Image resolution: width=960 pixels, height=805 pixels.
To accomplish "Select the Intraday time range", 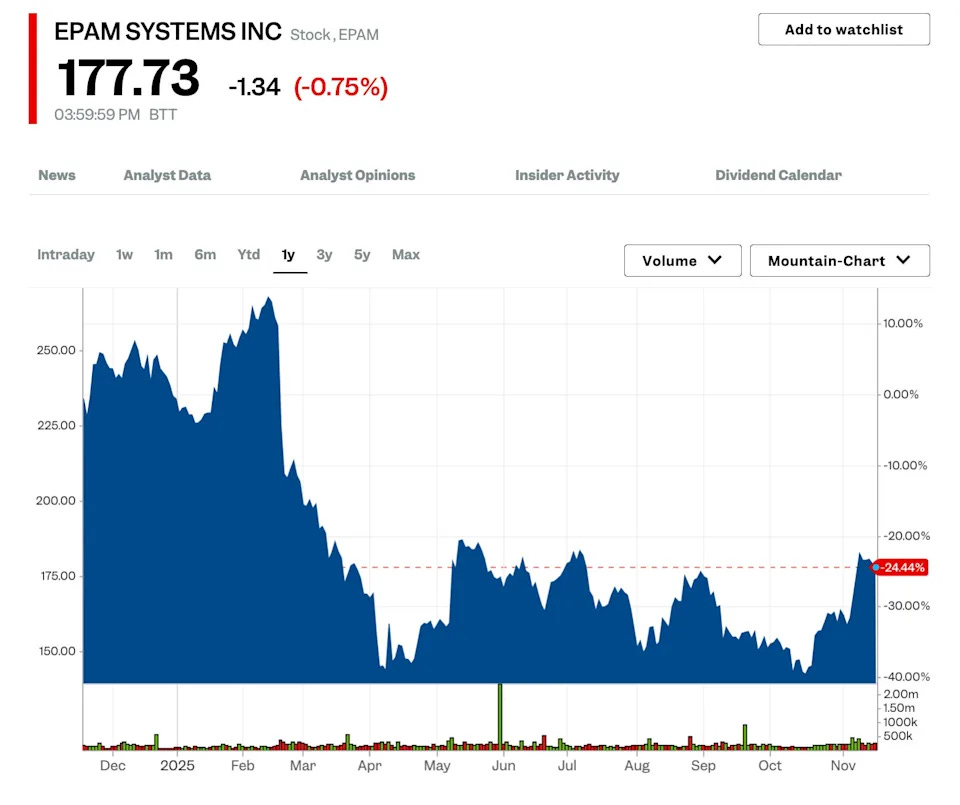I will (x=66, y=255).
